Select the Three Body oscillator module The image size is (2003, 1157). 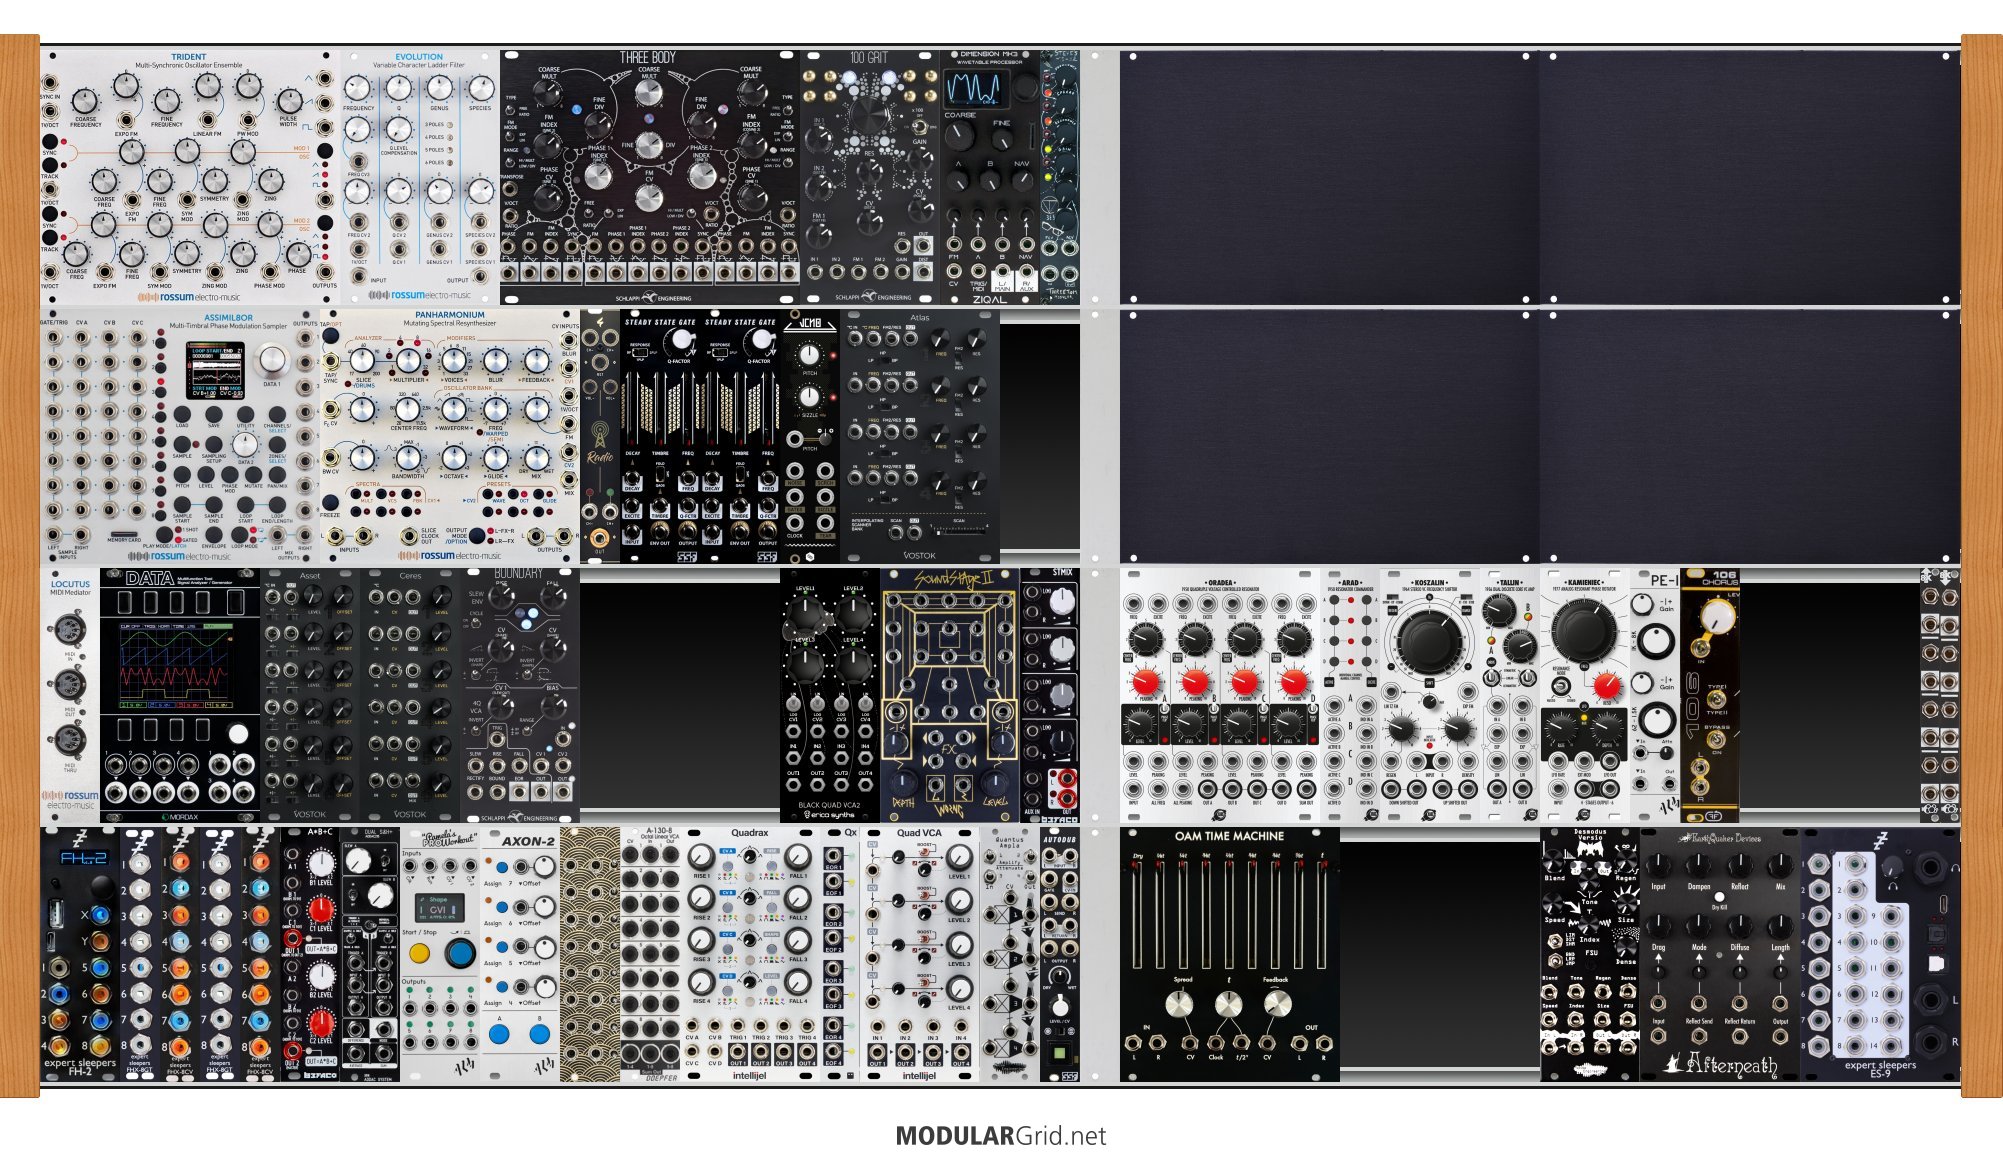pos(650,178)
